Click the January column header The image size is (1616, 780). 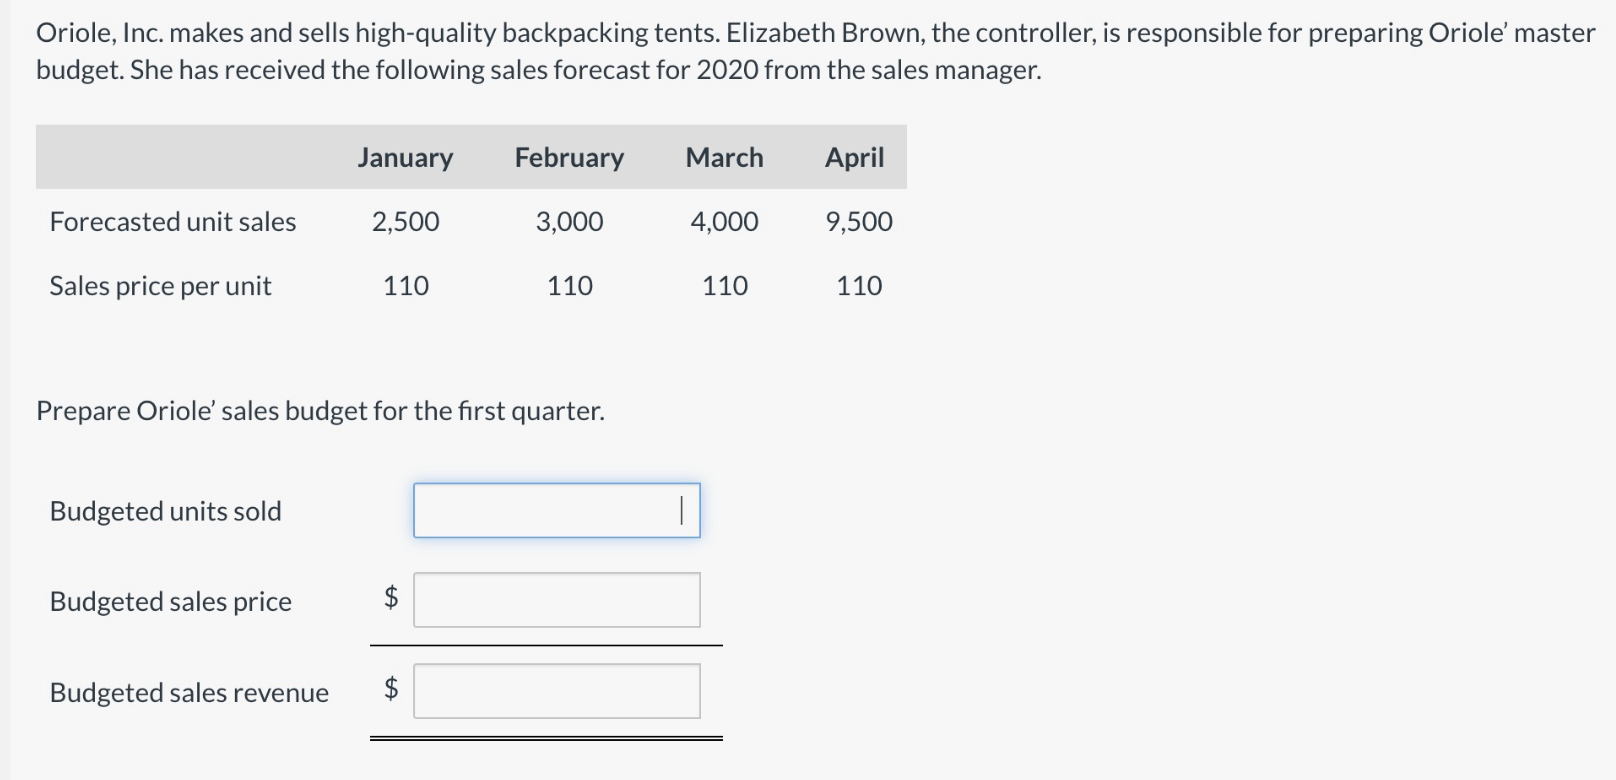pyautogui.click(x=405, y=158)
